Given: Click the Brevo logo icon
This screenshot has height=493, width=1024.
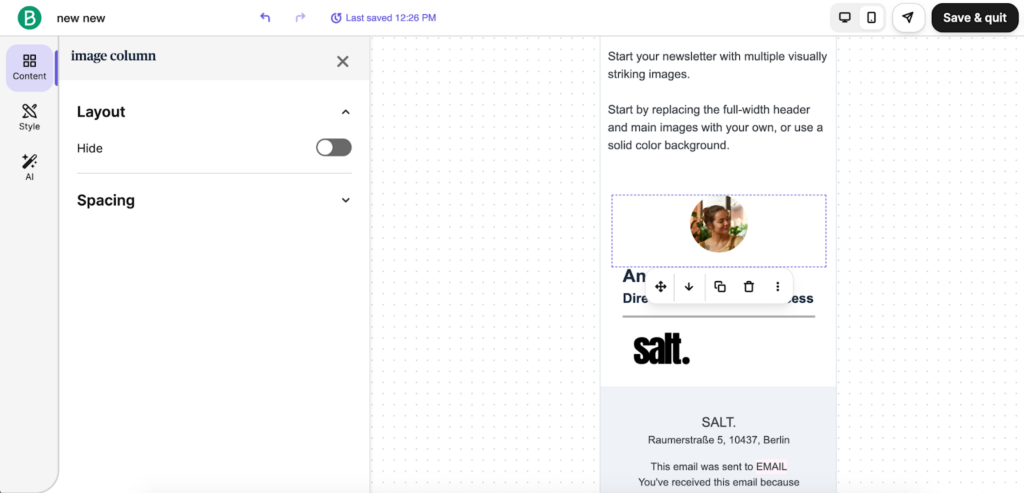Looking at the screenshot, I should [x=29, y=18].
